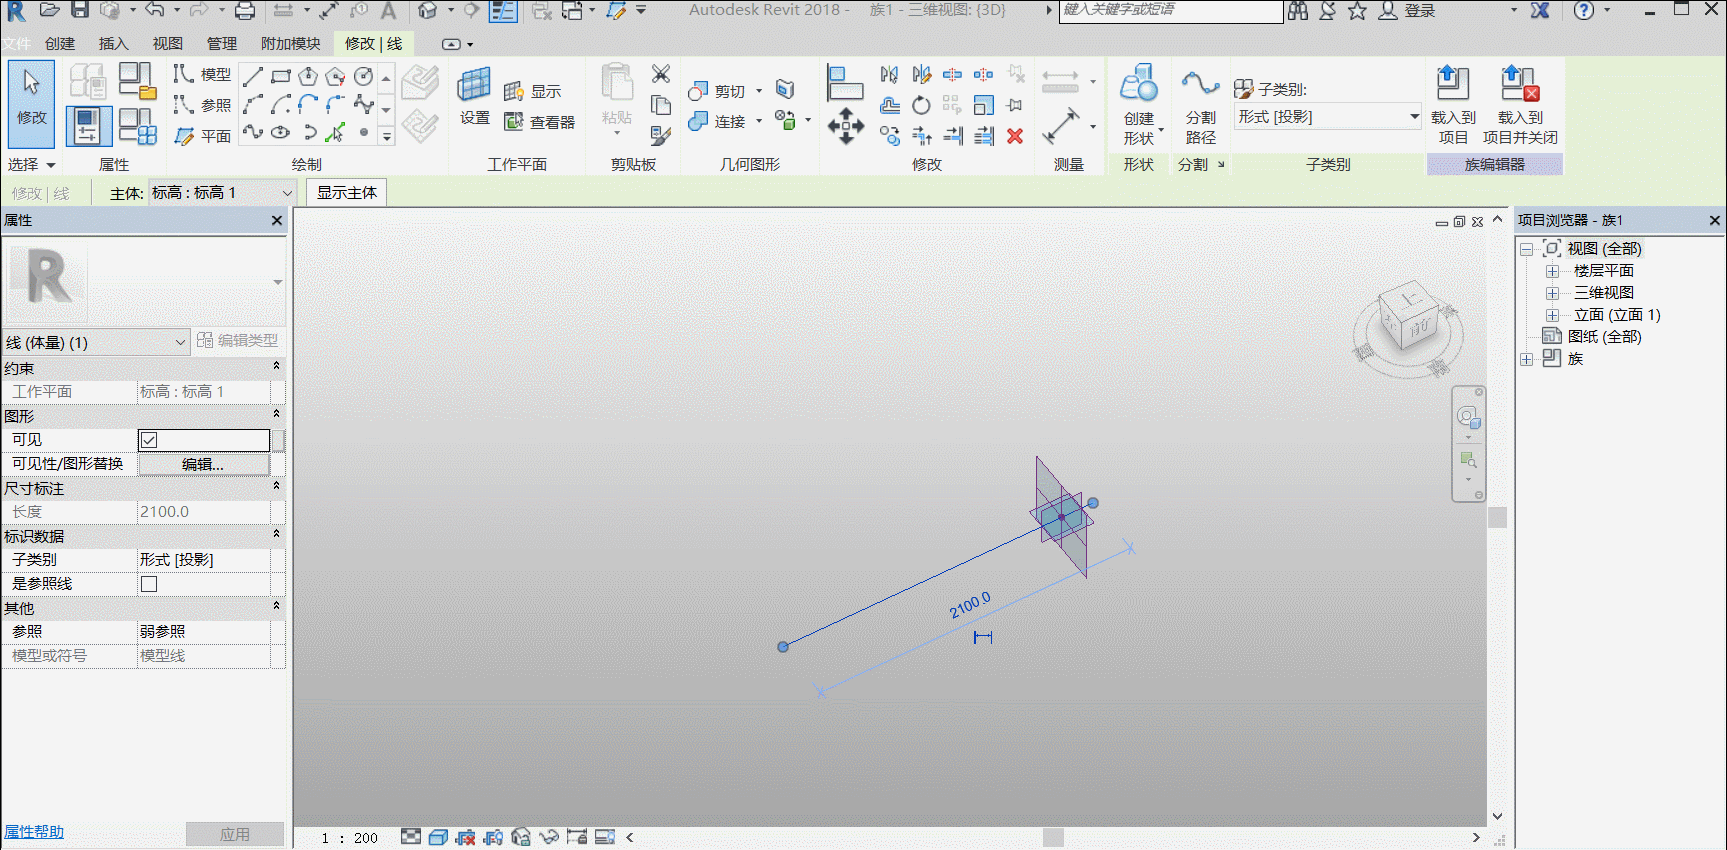Click the 显示主体 button
The image size is (1727, 850).
coord(347,193)
